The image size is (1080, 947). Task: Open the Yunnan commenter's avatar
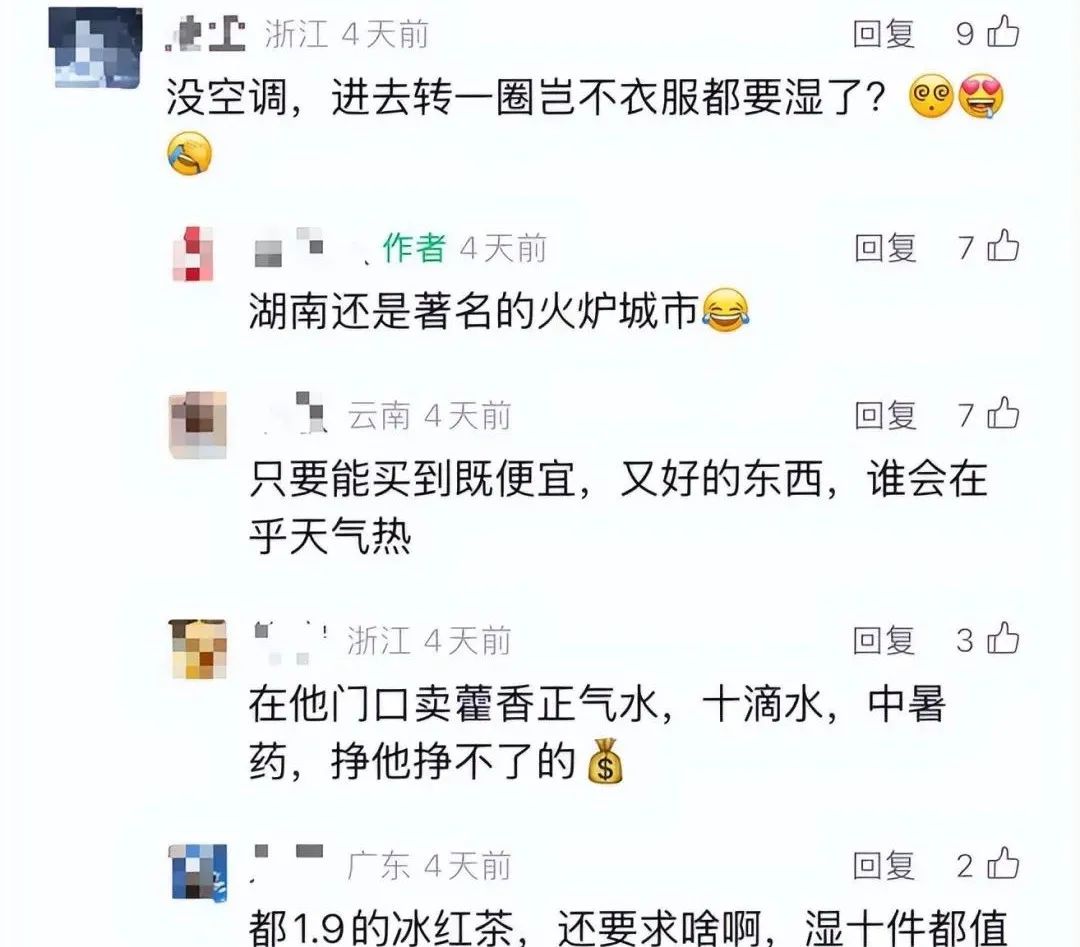coord(198,424)
